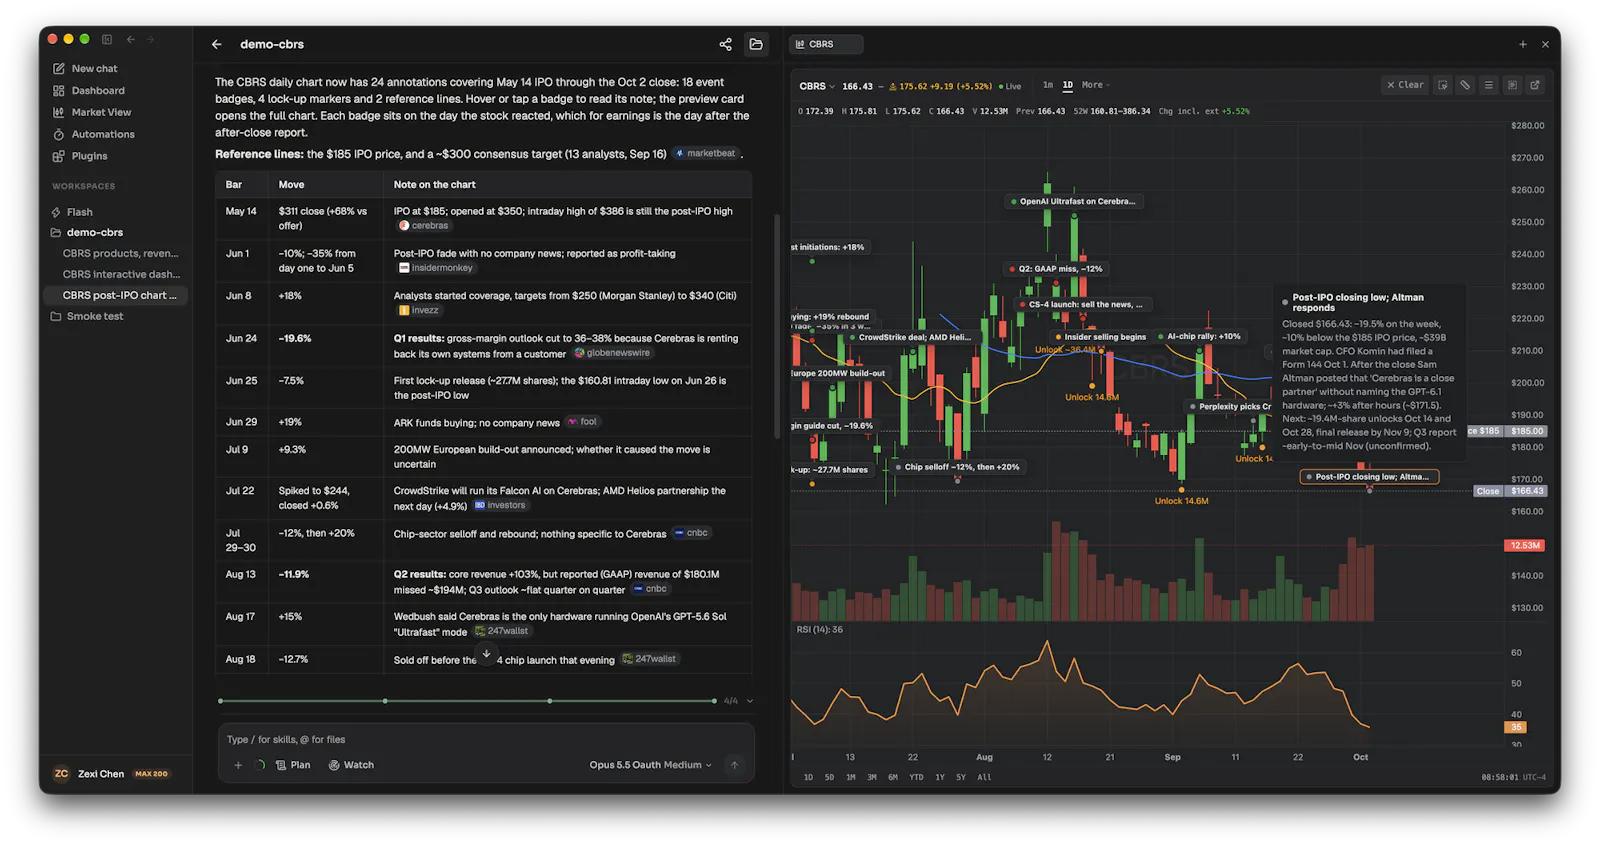The image size is (1600, 846).
Task: Click the screenshot capture icon in chart toolbar
Action: (x=1512, y=86)
